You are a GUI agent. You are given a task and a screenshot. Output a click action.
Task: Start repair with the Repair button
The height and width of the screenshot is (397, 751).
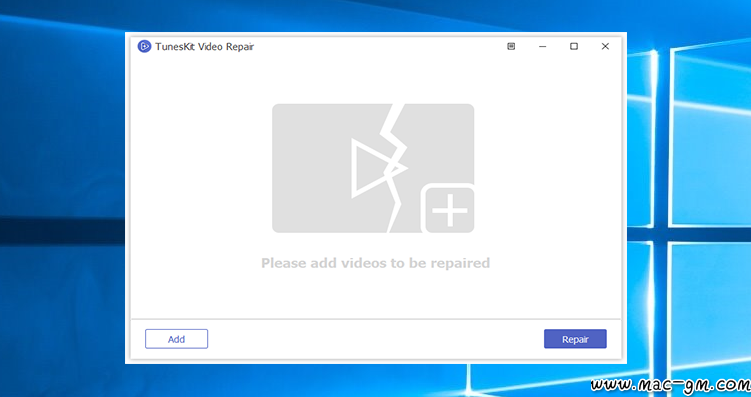pyautogui.click(x=575, y=339)
